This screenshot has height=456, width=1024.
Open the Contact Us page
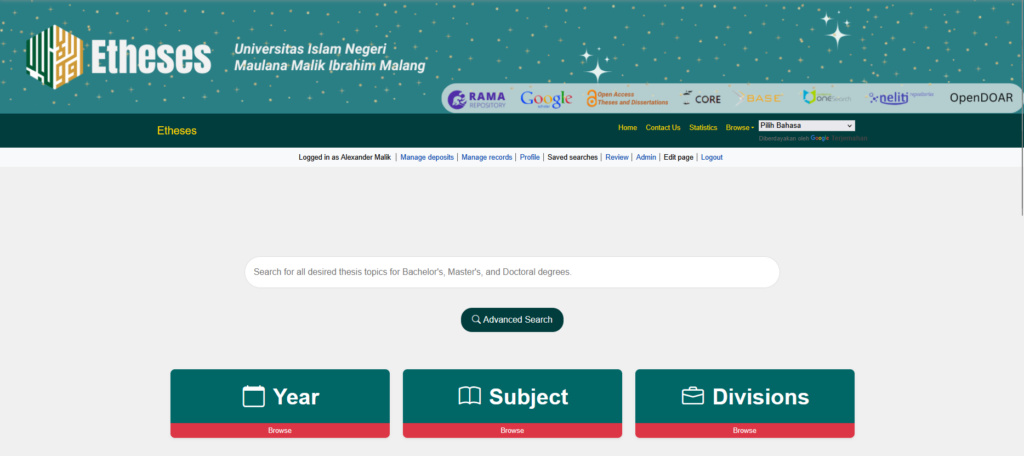pyautogui.click(x=662, y=128)
